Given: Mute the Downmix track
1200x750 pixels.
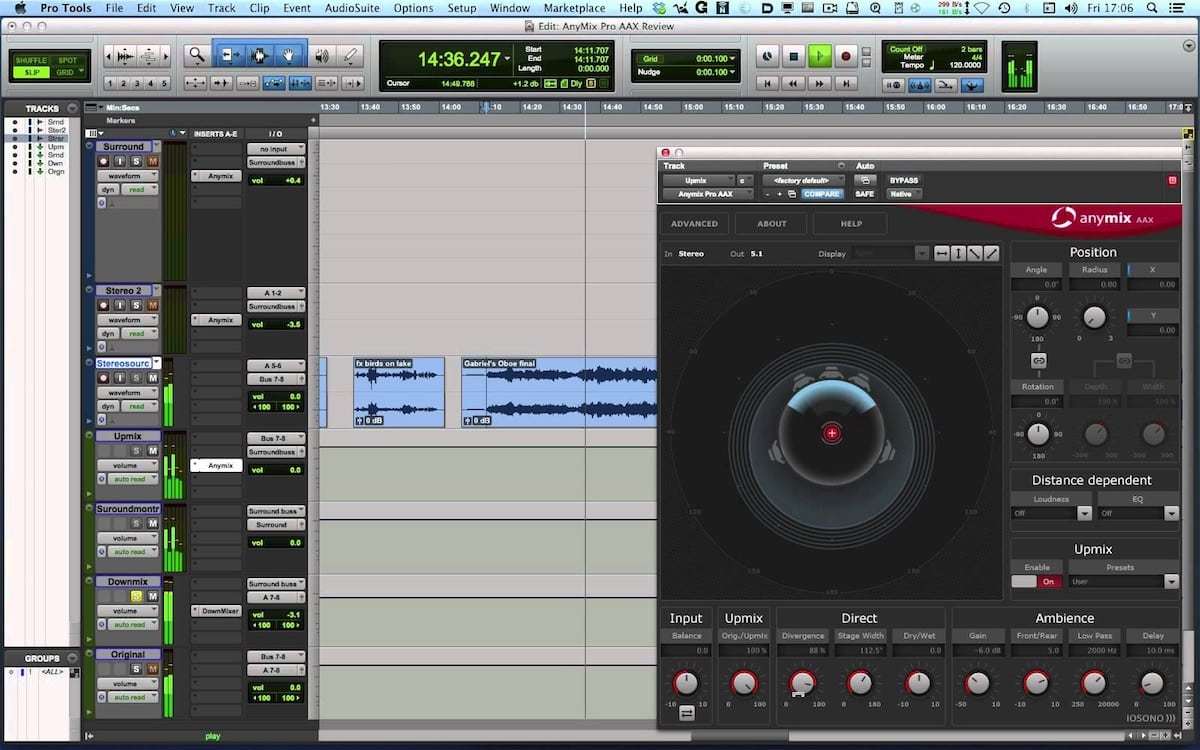Looking at the screenshot, I should click(x=152, y=596).
